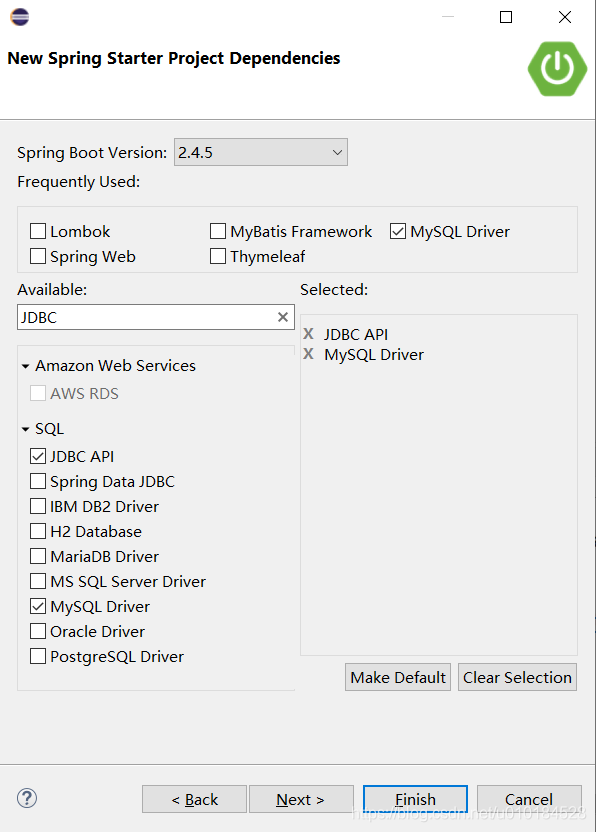Click the Make Default button

coord(397,677)
